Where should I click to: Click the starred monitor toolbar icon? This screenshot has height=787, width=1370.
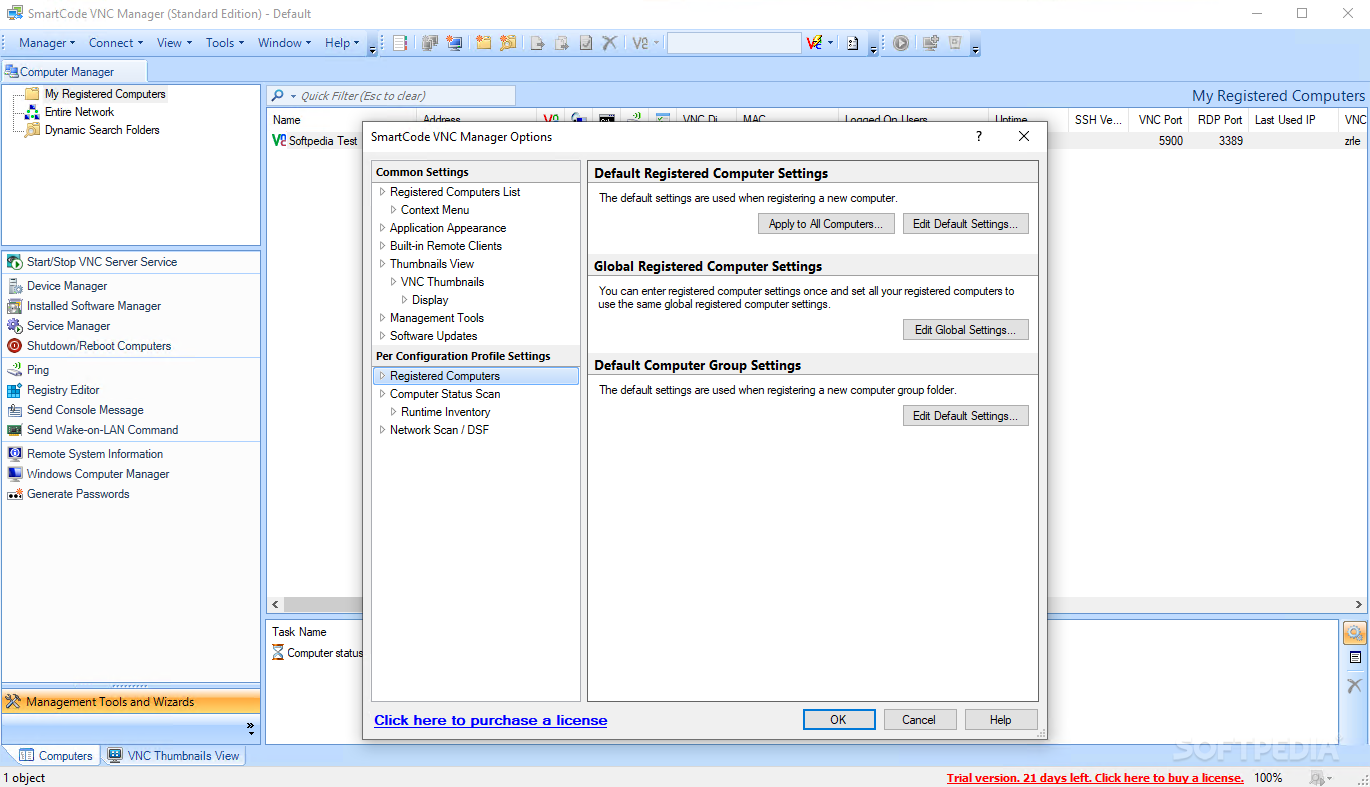[455, 43]
